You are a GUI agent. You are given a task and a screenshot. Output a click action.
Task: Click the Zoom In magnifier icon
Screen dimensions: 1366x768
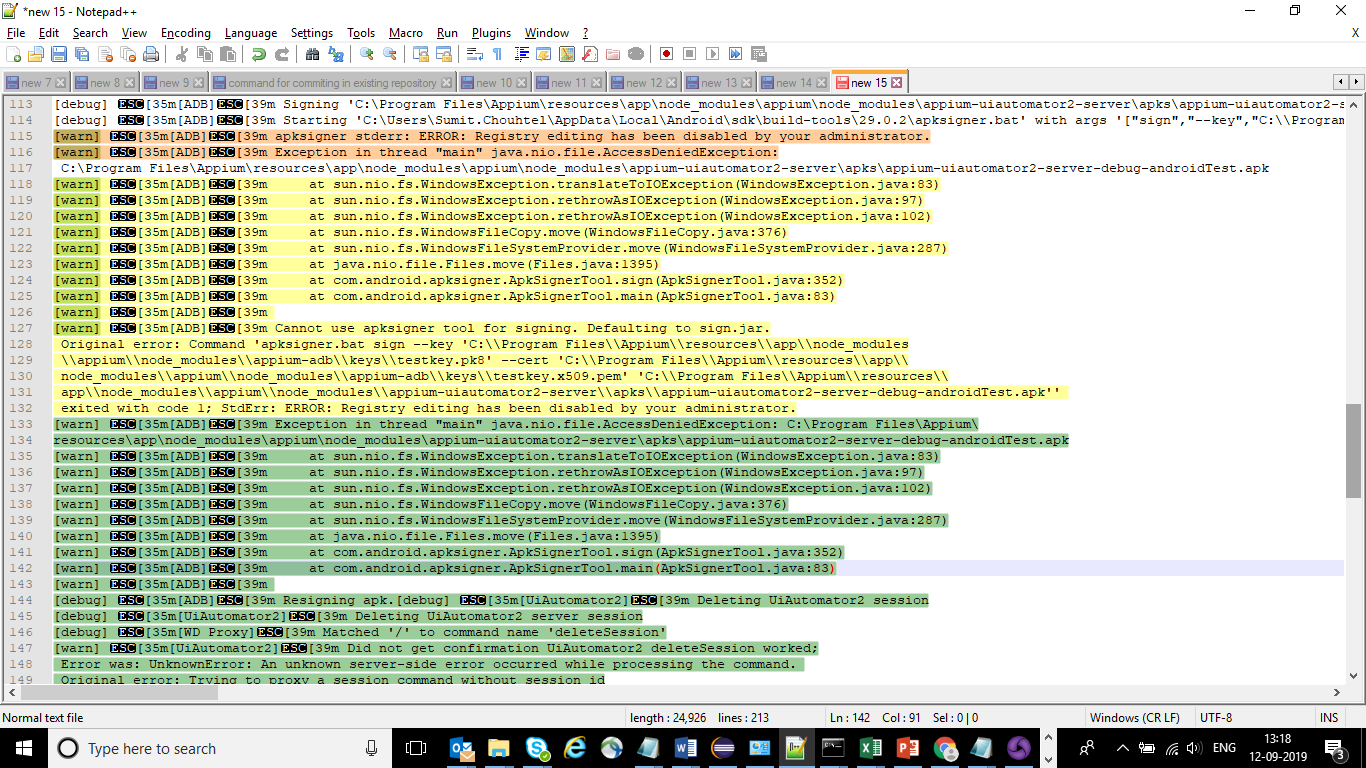[x=367, y=54]
